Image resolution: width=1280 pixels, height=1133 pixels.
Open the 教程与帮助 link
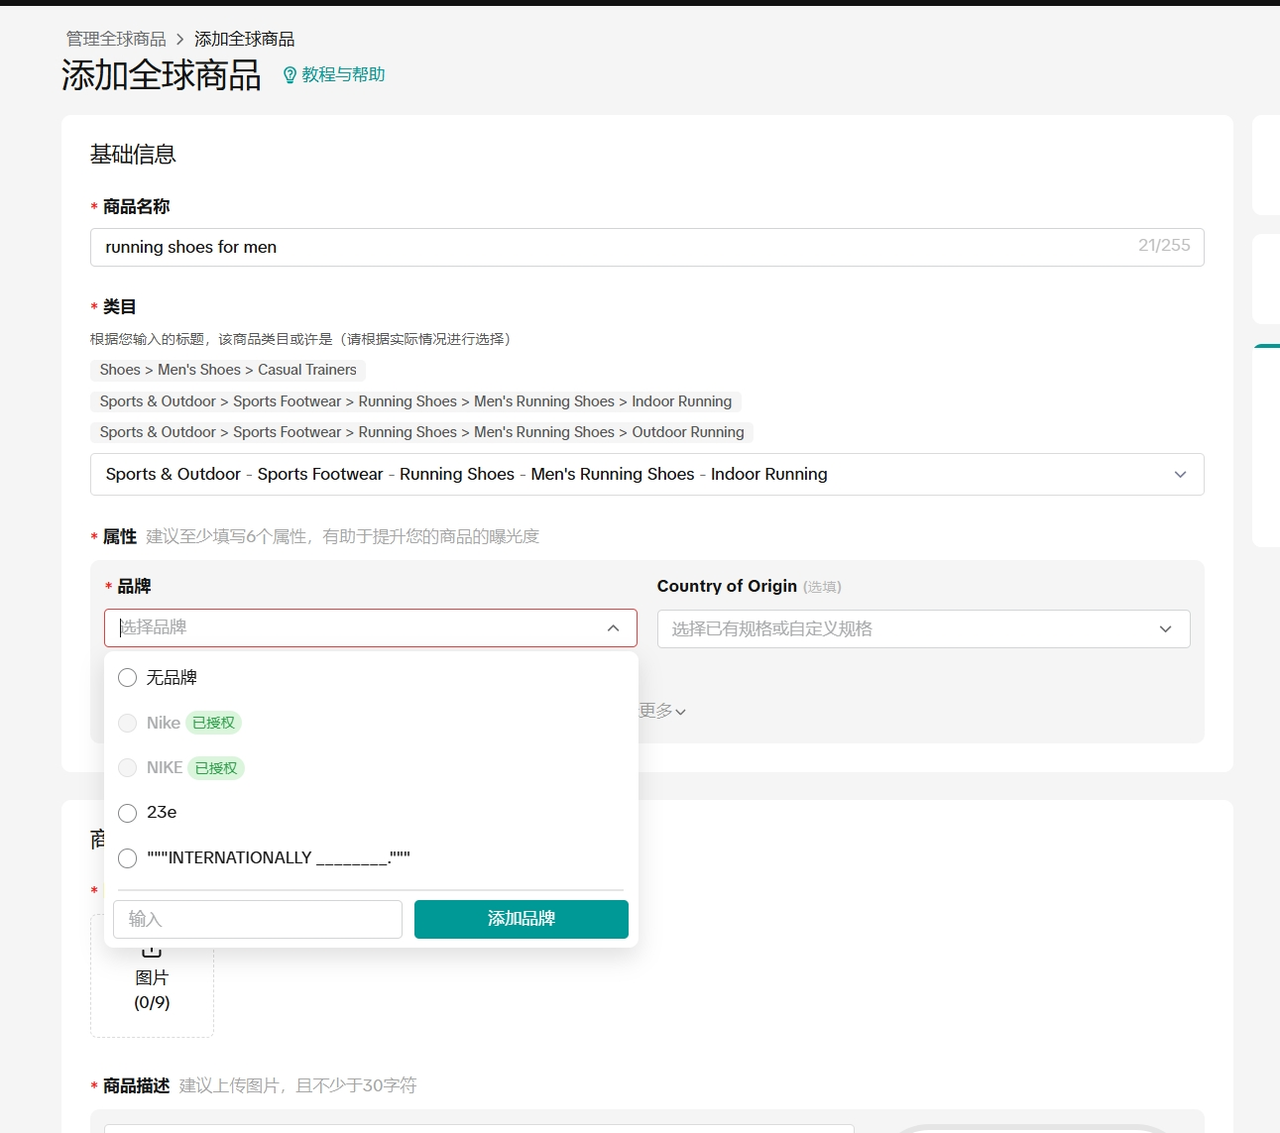click(x=343, y=75)
